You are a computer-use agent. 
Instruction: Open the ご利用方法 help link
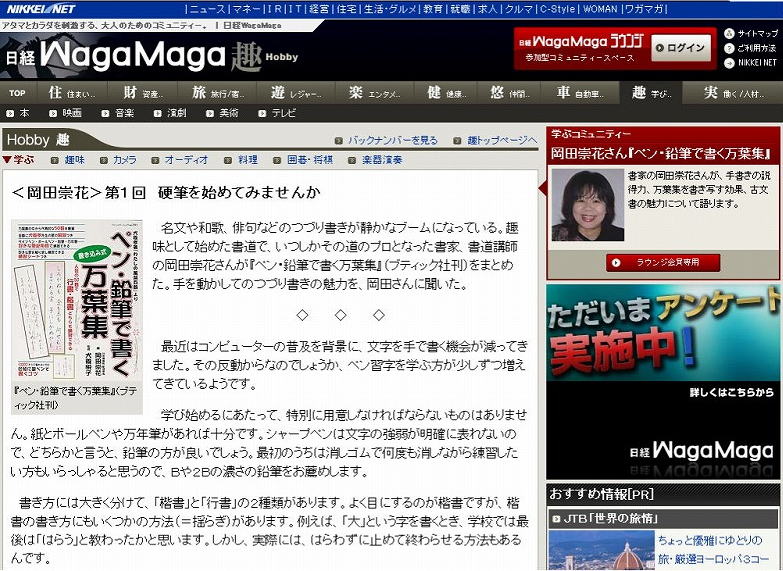coord(756,48)
